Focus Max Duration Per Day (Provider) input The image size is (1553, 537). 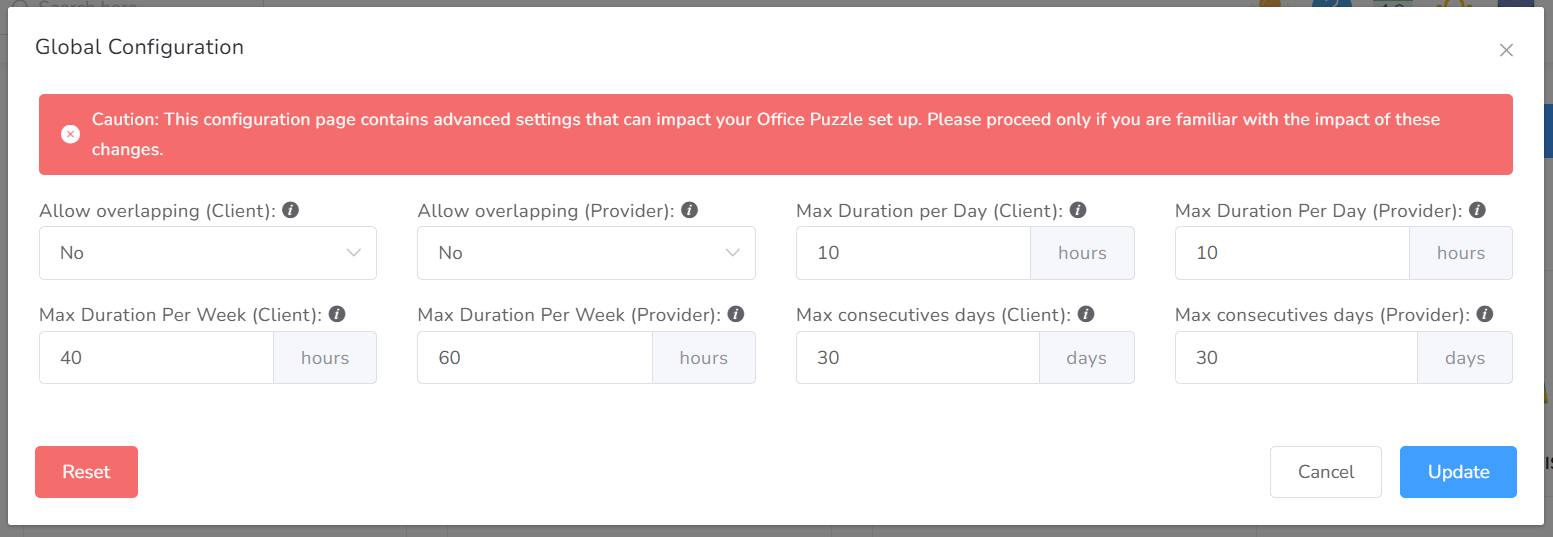(1291, 253)
